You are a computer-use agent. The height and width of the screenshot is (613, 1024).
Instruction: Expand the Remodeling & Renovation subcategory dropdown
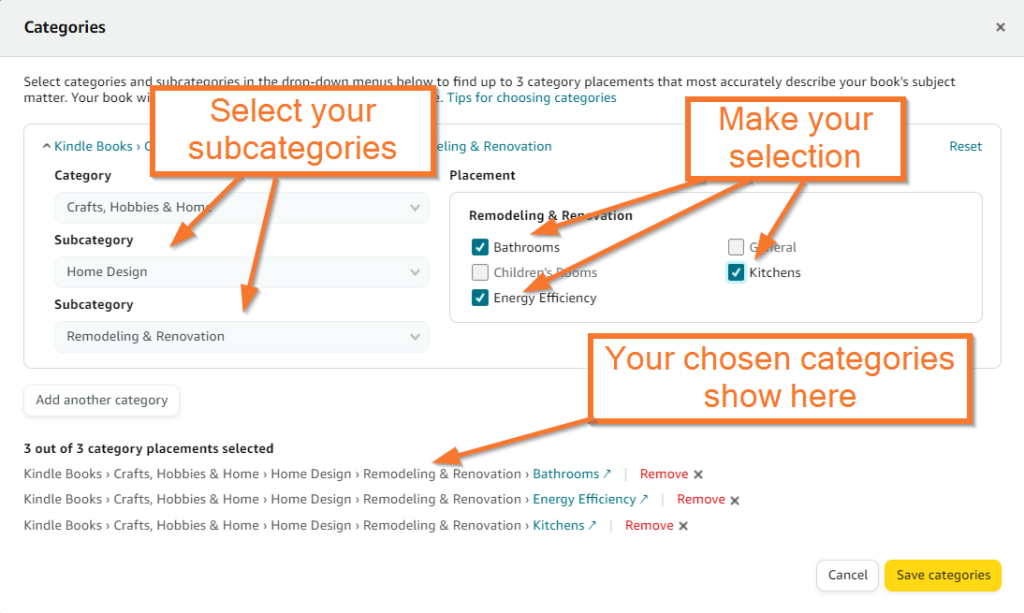click(x=242, y=337)
